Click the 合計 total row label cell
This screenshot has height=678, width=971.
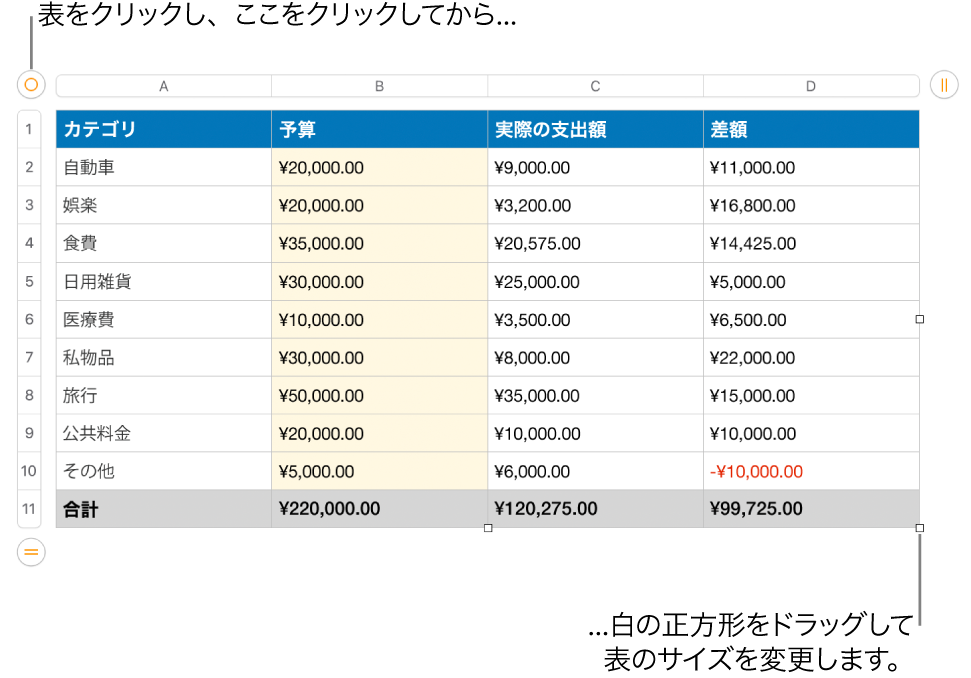pyautogui.click(x=163, y=508)
